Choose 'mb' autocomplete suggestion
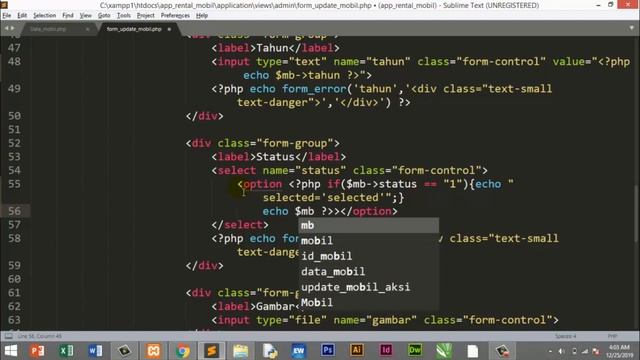The width and height of the screenshot is (640, 360). coord(369,225)
